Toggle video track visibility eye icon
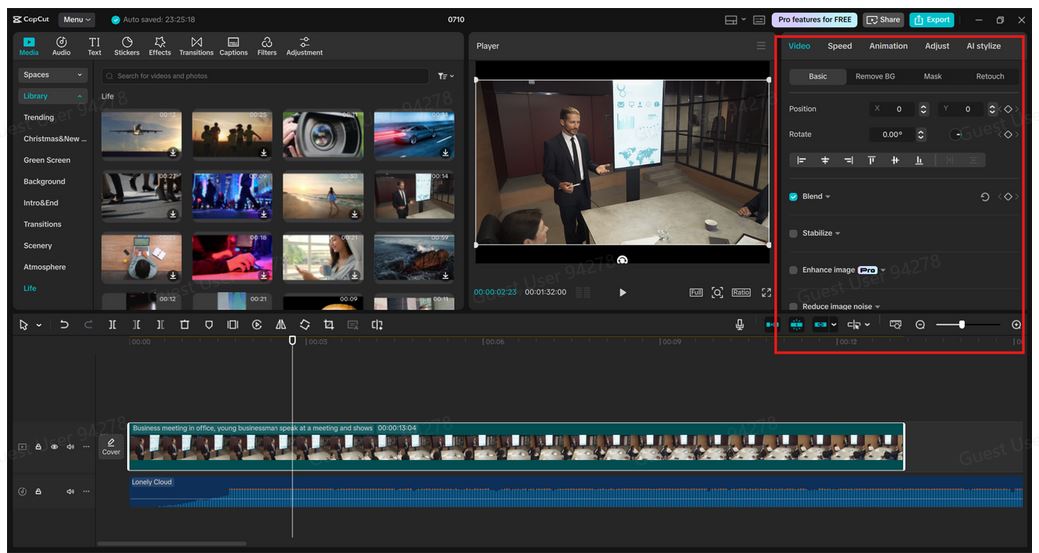The height and width of the screenshot is (553, 1039). click(54, 447)
